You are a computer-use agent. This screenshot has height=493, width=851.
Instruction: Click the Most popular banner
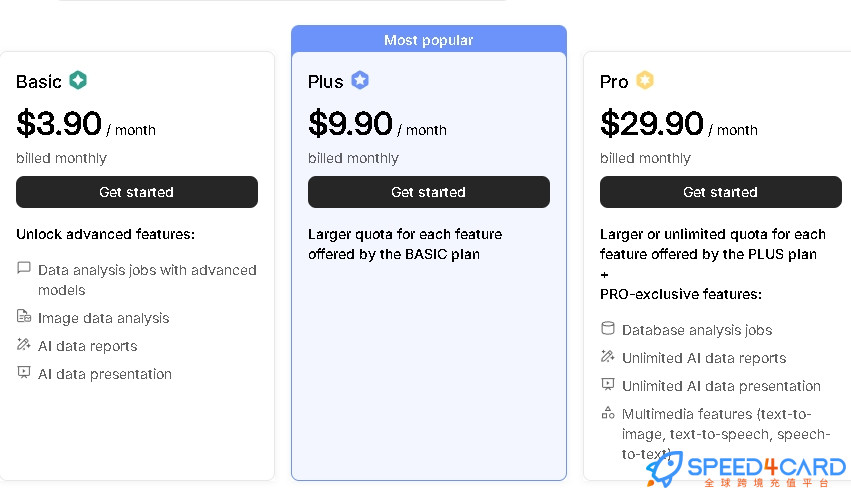click(x=429, y=40)
